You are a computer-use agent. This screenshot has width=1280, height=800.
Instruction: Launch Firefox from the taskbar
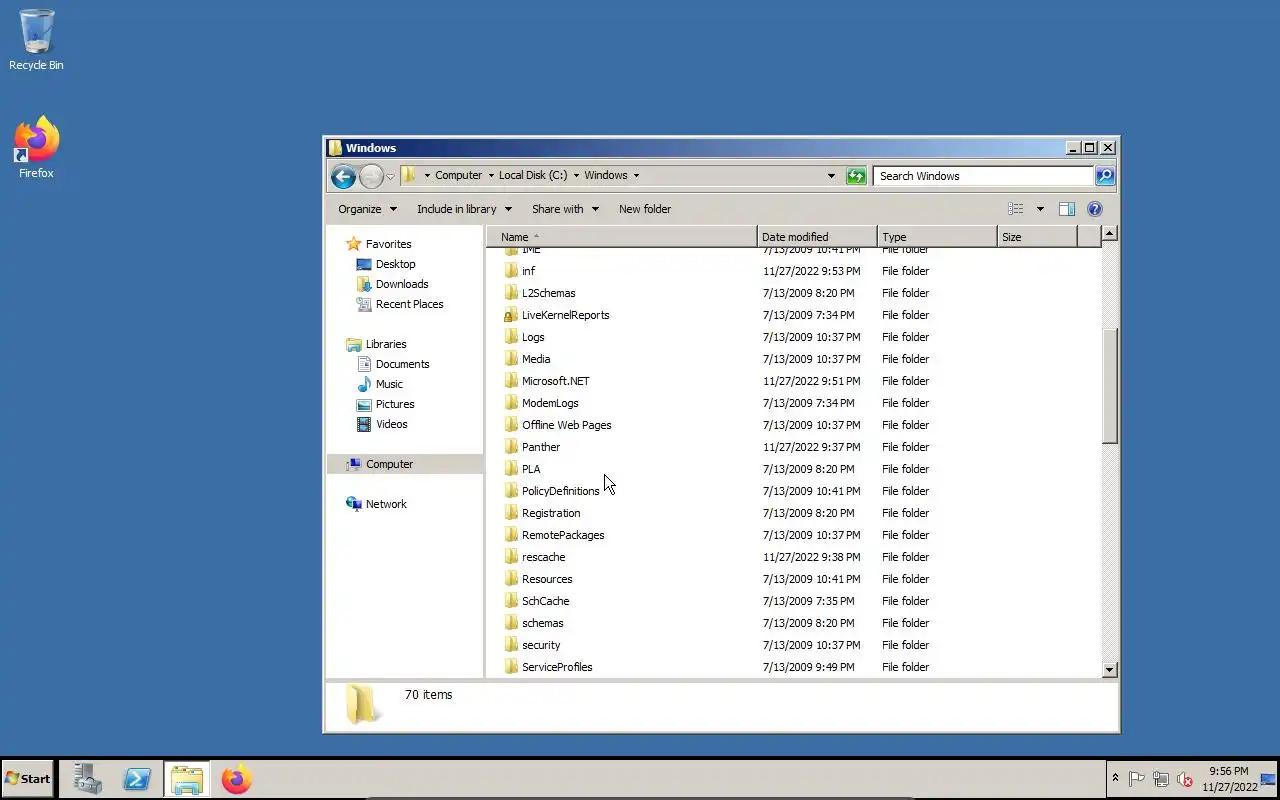pos(237,779)
